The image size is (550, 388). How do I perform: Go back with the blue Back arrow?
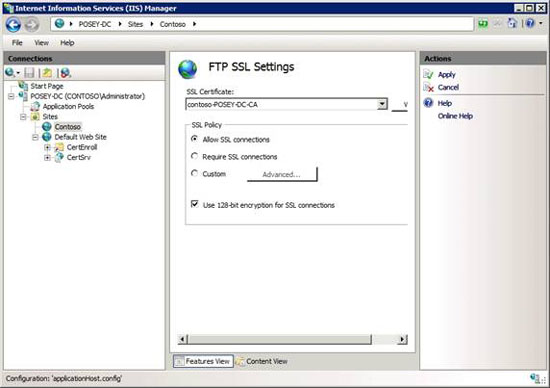tap(13, 25)
